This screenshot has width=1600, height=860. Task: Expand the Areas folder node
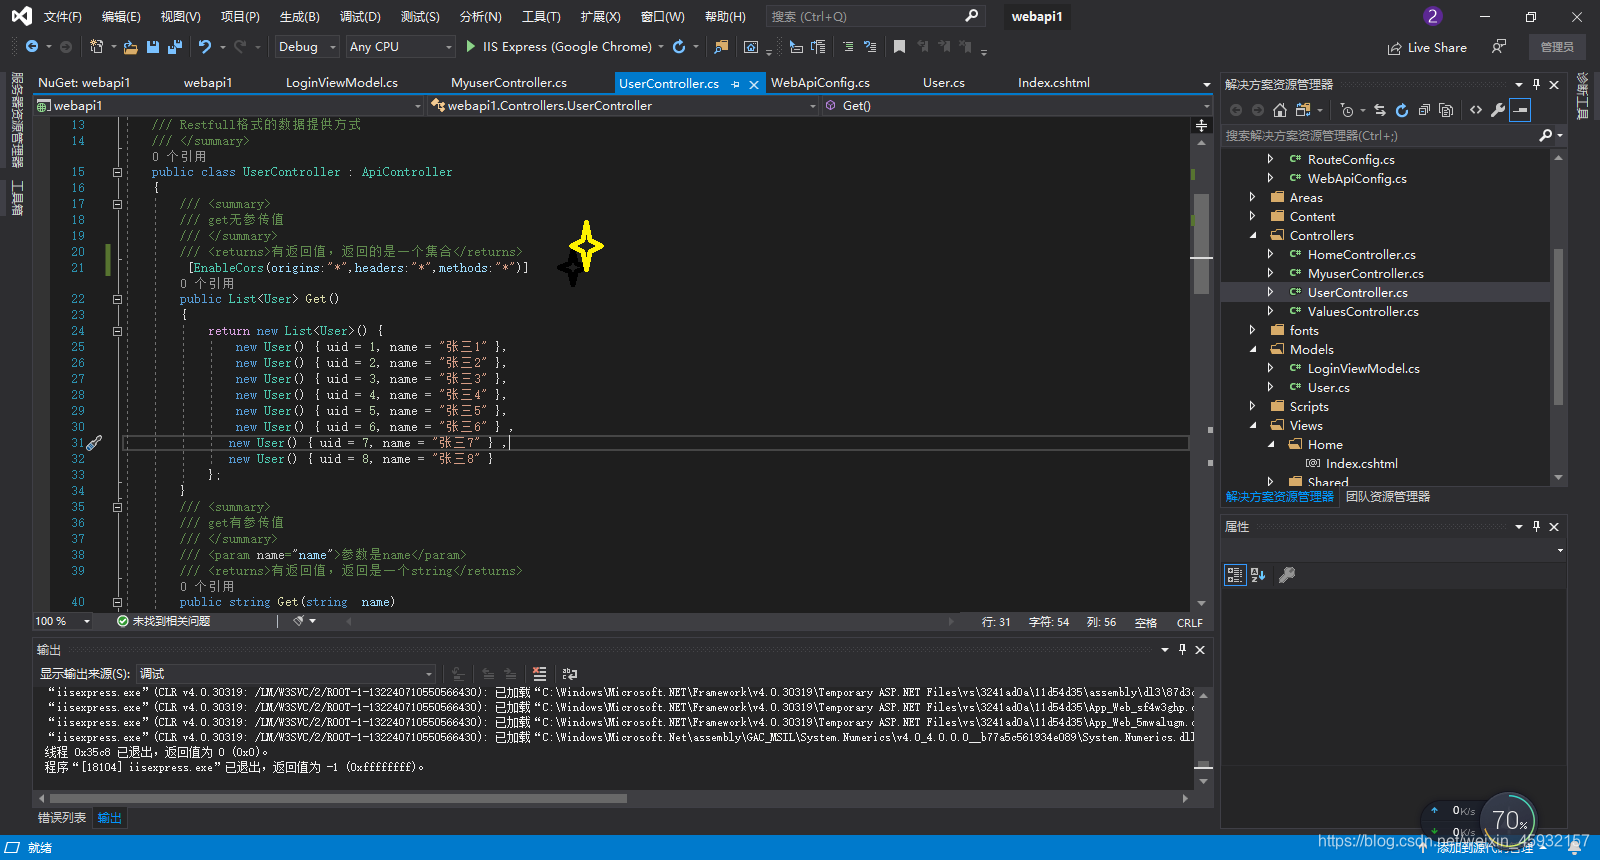[1253, 198]
